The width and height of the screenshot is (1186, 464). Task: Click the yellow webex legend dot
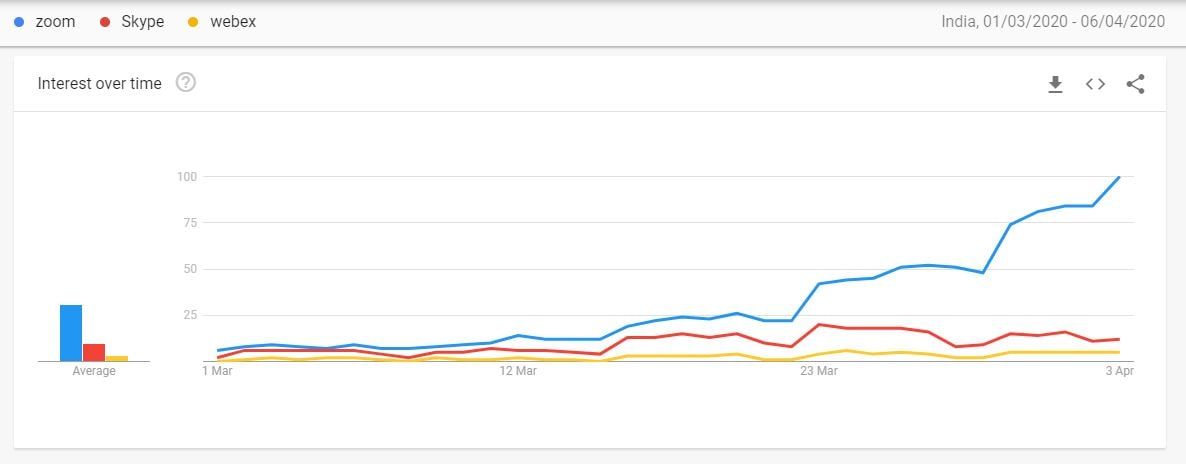click(x=193, y=22)
